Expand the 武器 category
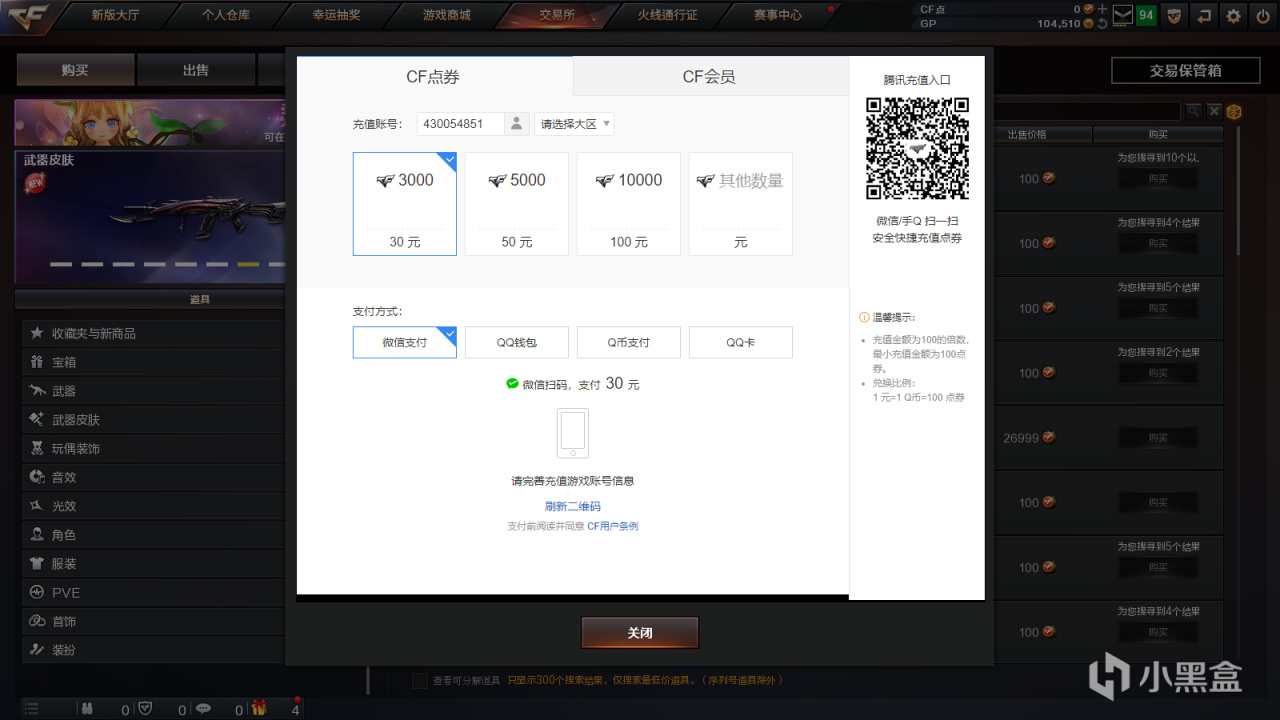Viewport: 1280px width, 720px height. 155,391
